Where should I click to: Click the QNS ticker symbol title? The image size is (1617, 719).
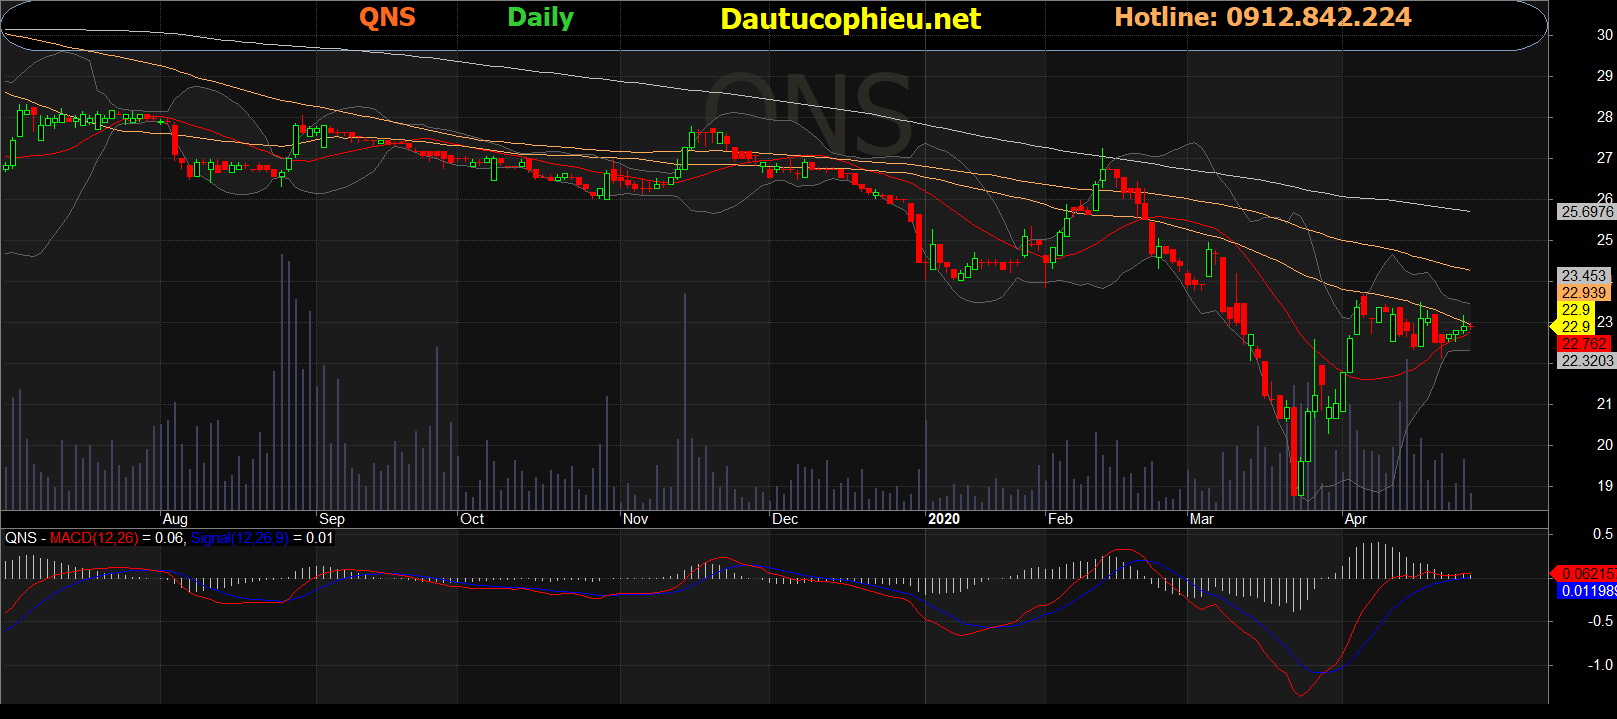[387, 17]
